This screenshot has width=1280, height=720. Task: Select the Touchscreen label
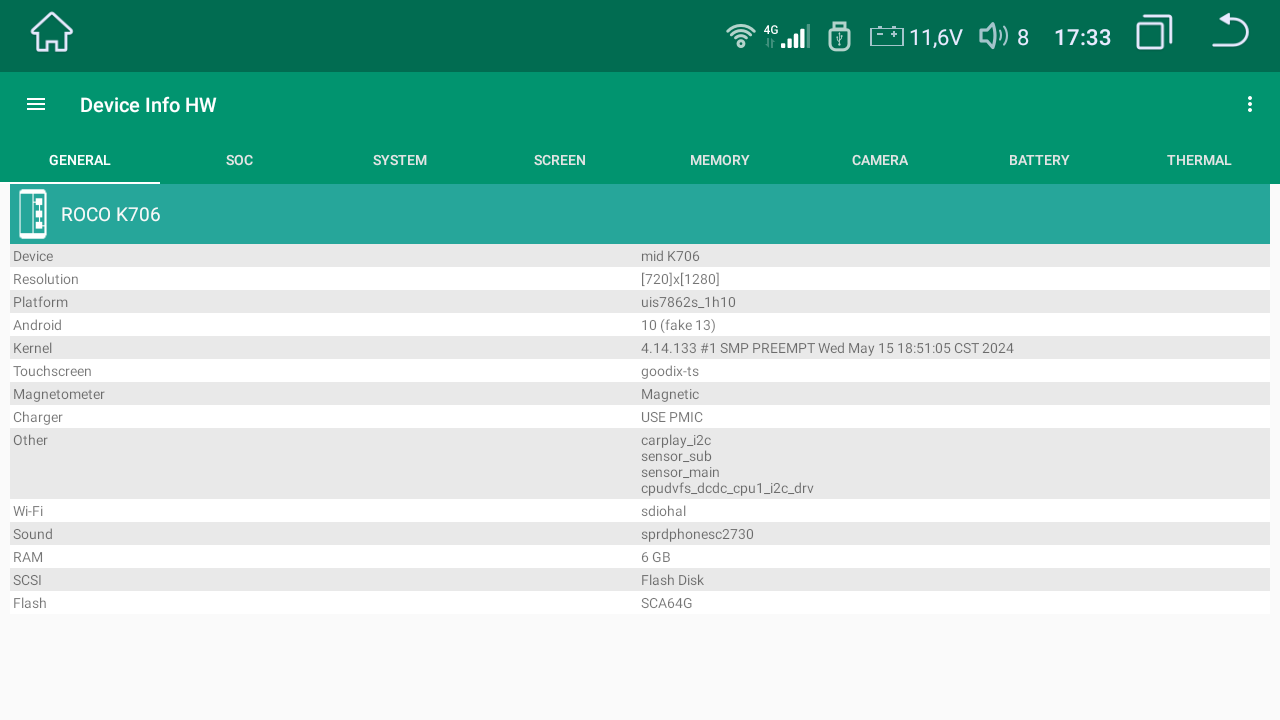[52, 371]
